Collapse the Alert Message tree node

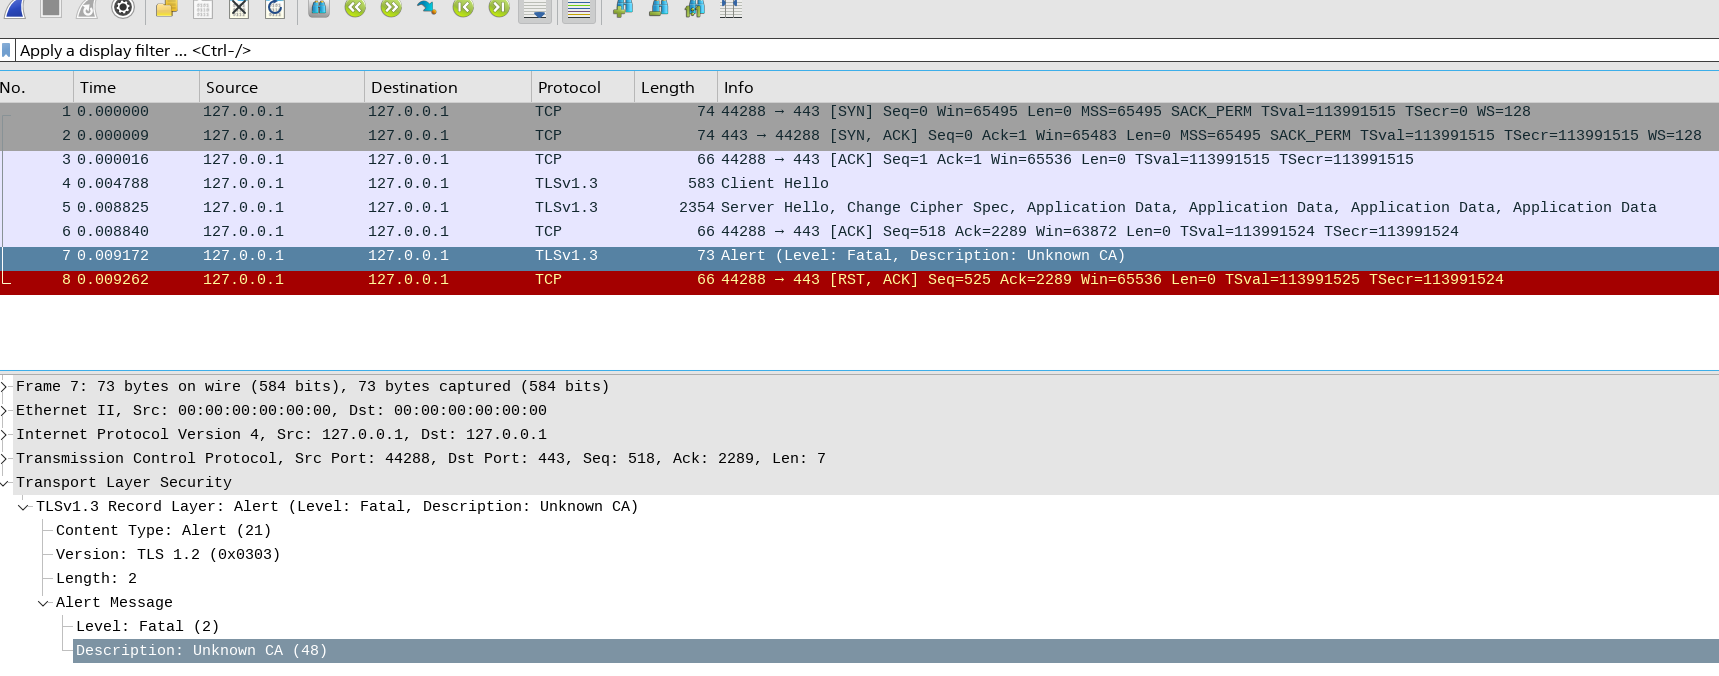tap(43, 602)
